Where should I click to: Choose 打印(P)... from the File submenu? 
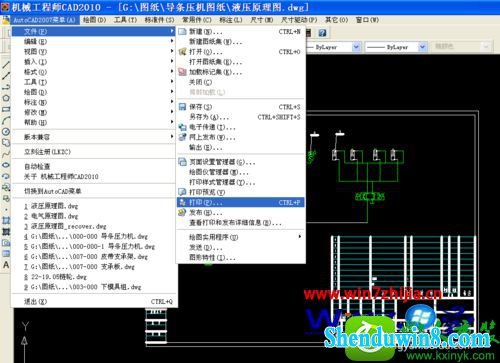click(240, 202)
